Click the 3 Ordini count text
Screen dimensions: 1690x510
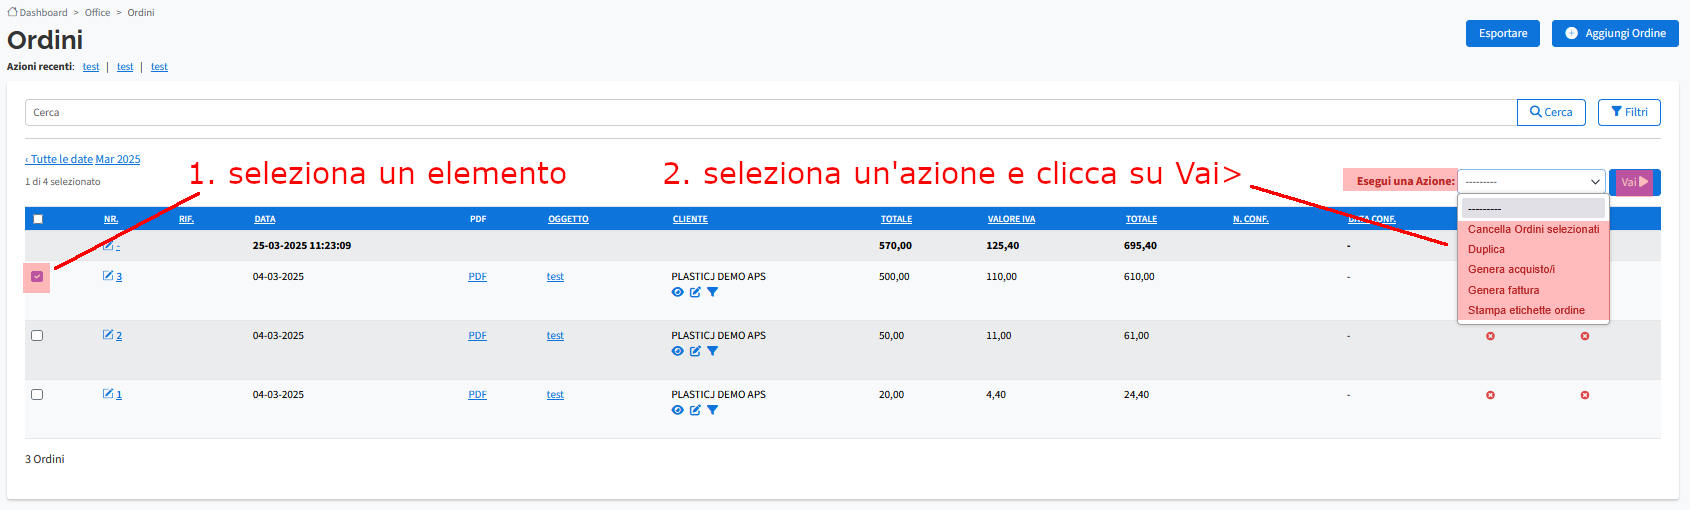(44, 459)
